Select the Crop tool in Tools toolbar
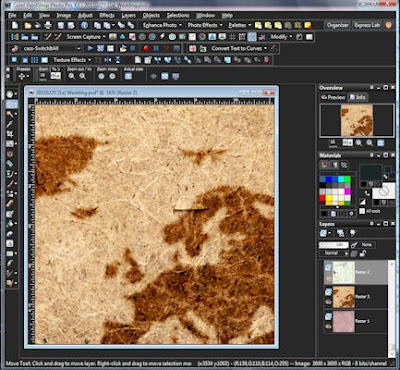This screenshot has height=370, width=400. point(10,134)
